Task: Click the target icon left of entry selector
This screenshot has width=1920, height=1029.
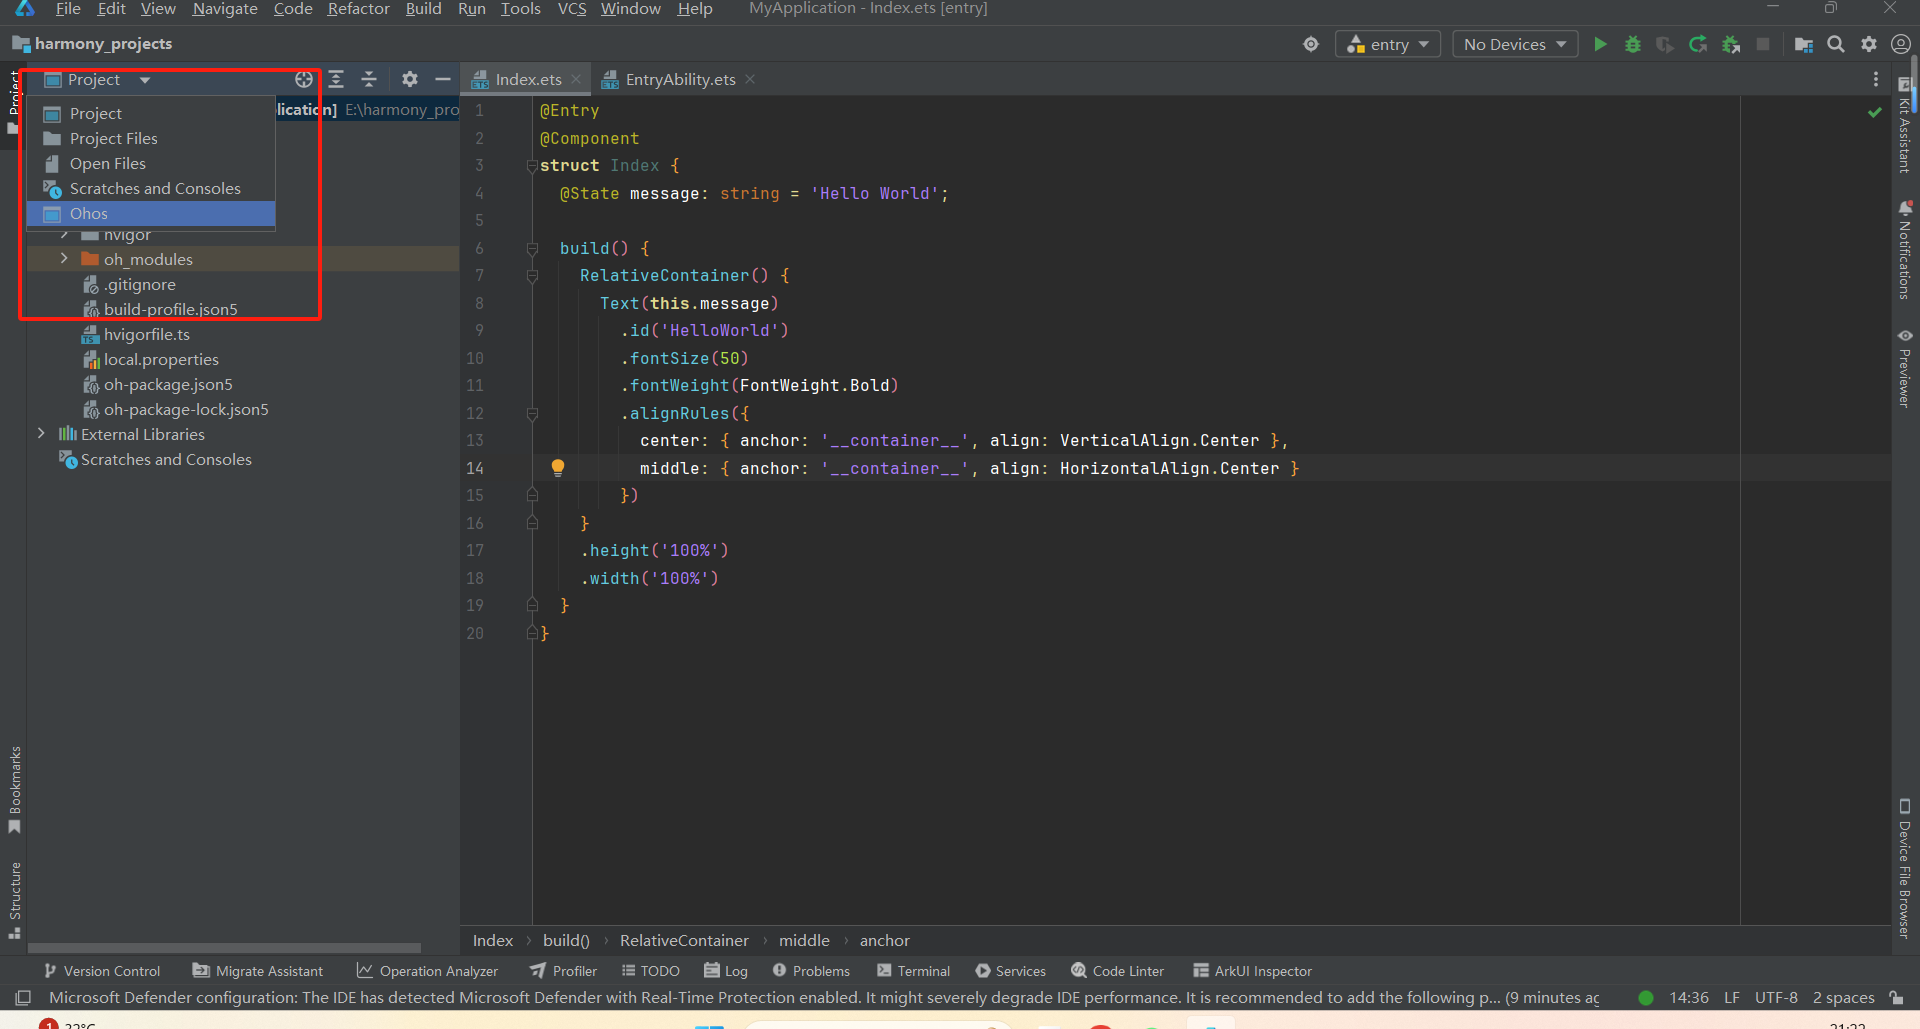Action: [1311, 44]
